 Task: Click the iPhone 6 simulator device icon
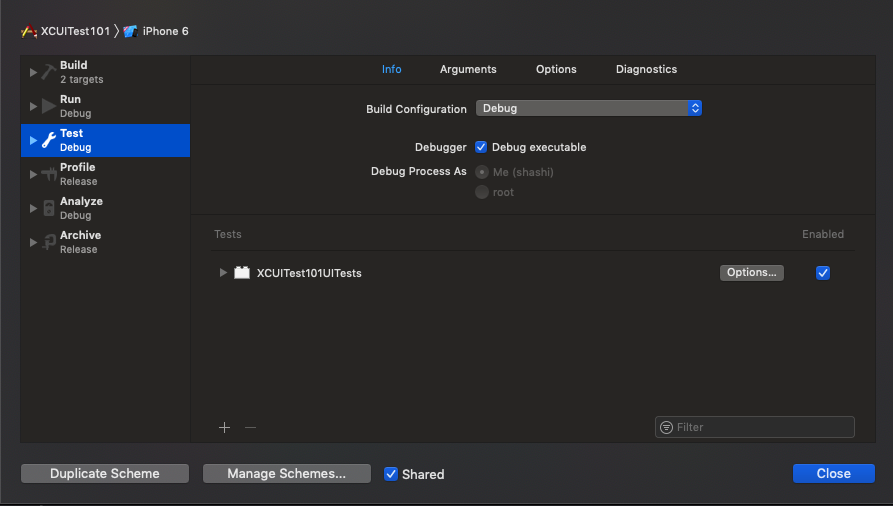[x=130, y=31]
